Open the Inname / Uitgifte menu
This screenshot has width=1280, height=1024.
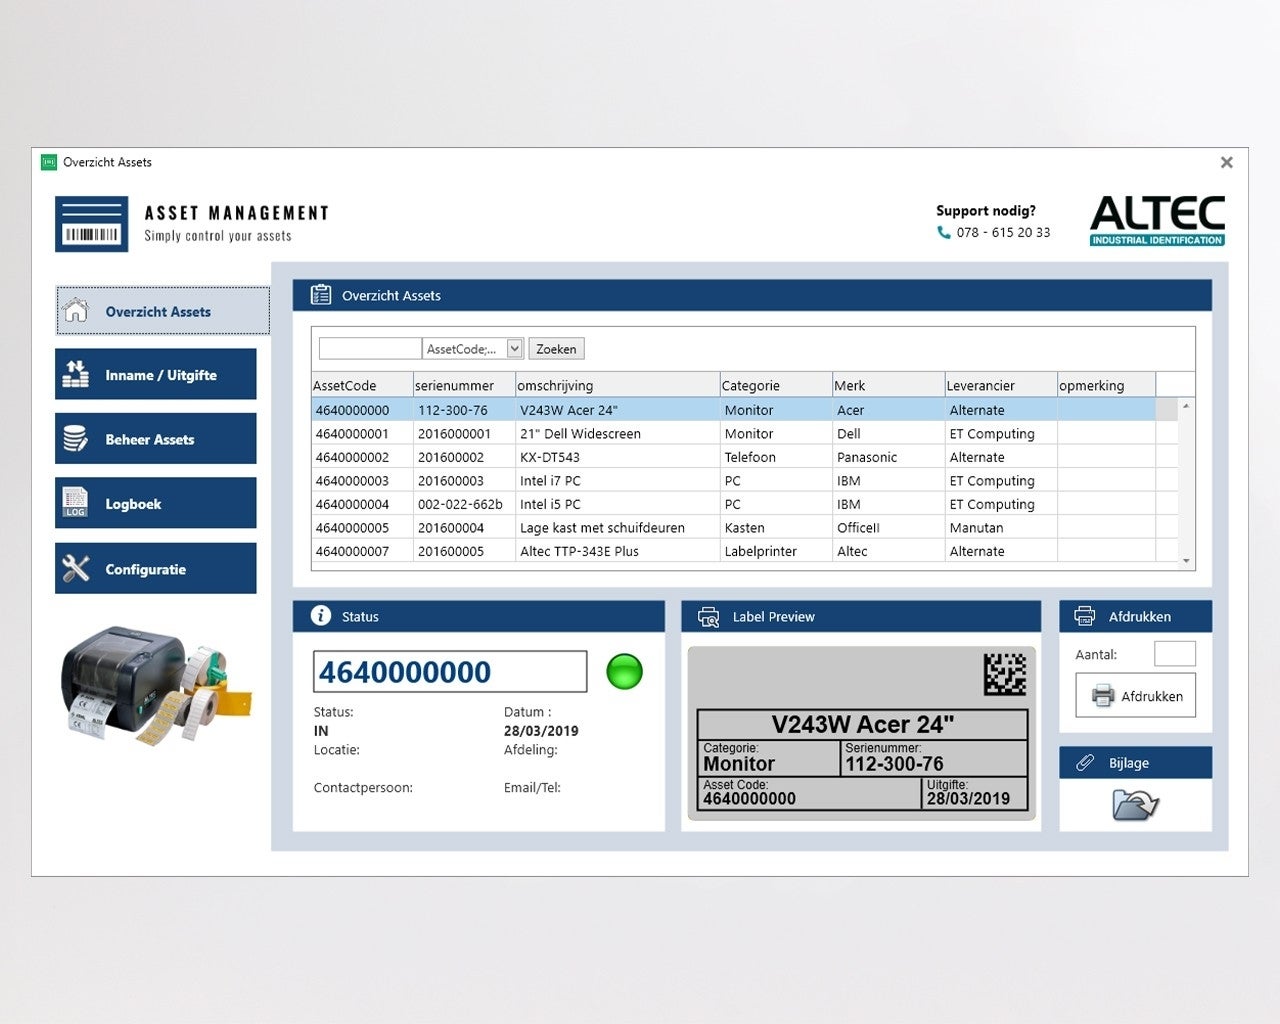click(156, 375)
